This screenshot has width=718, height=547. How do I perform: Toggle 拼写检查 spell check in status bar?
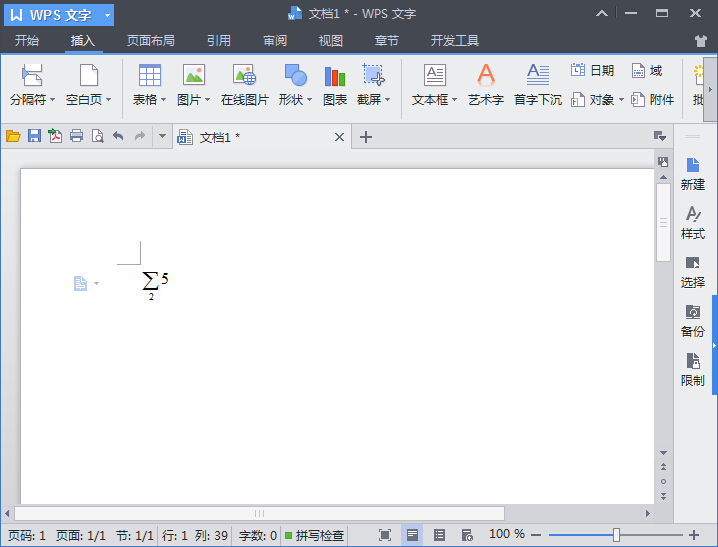(314, 535)
